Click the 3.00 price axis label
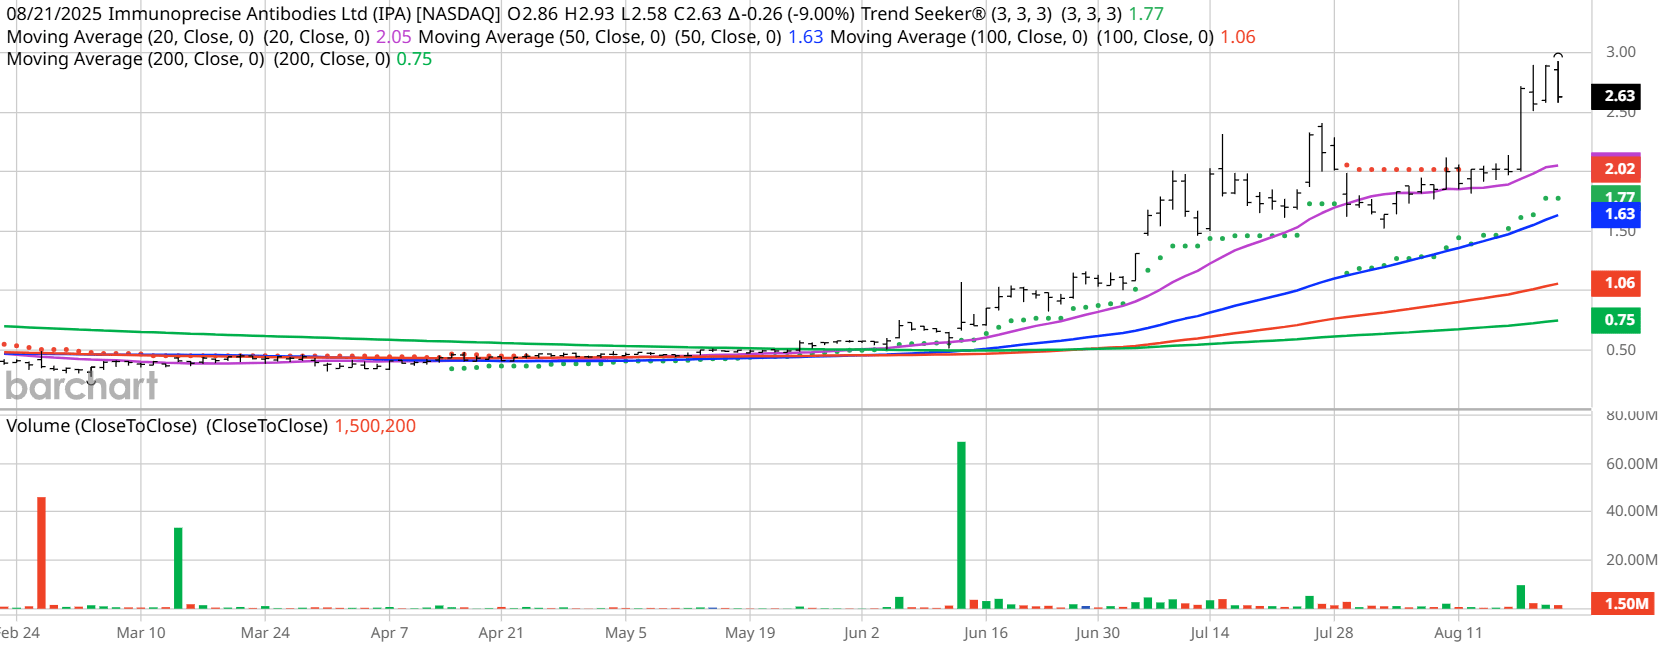 1620,52
